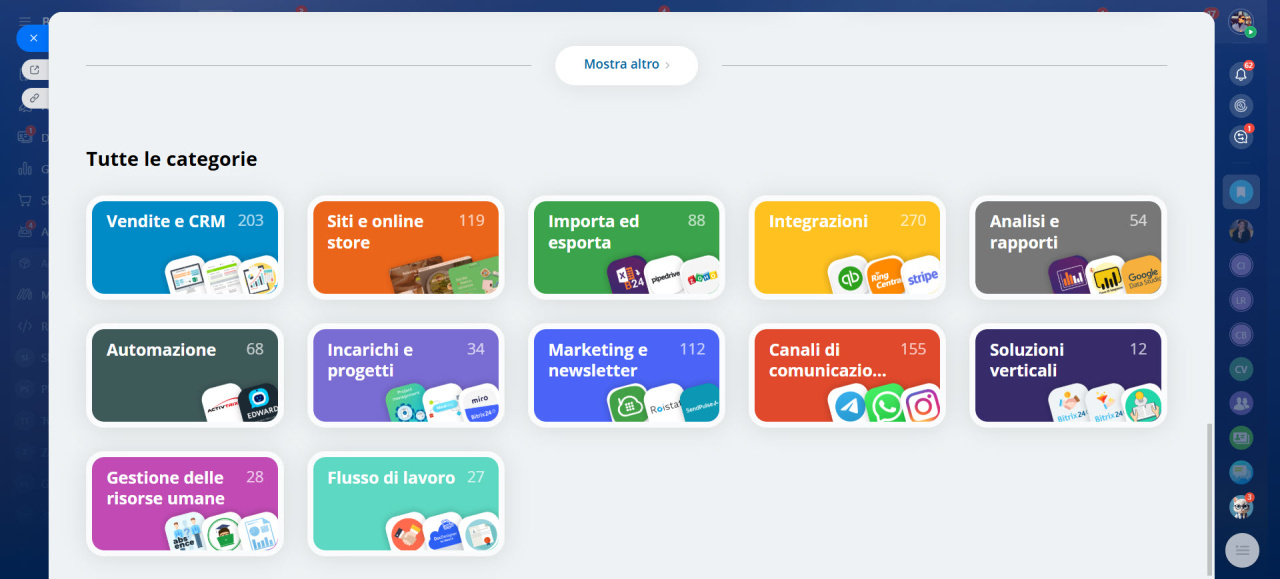Close the slider panel with X button

pyautogui.click(x=33, y=38)
